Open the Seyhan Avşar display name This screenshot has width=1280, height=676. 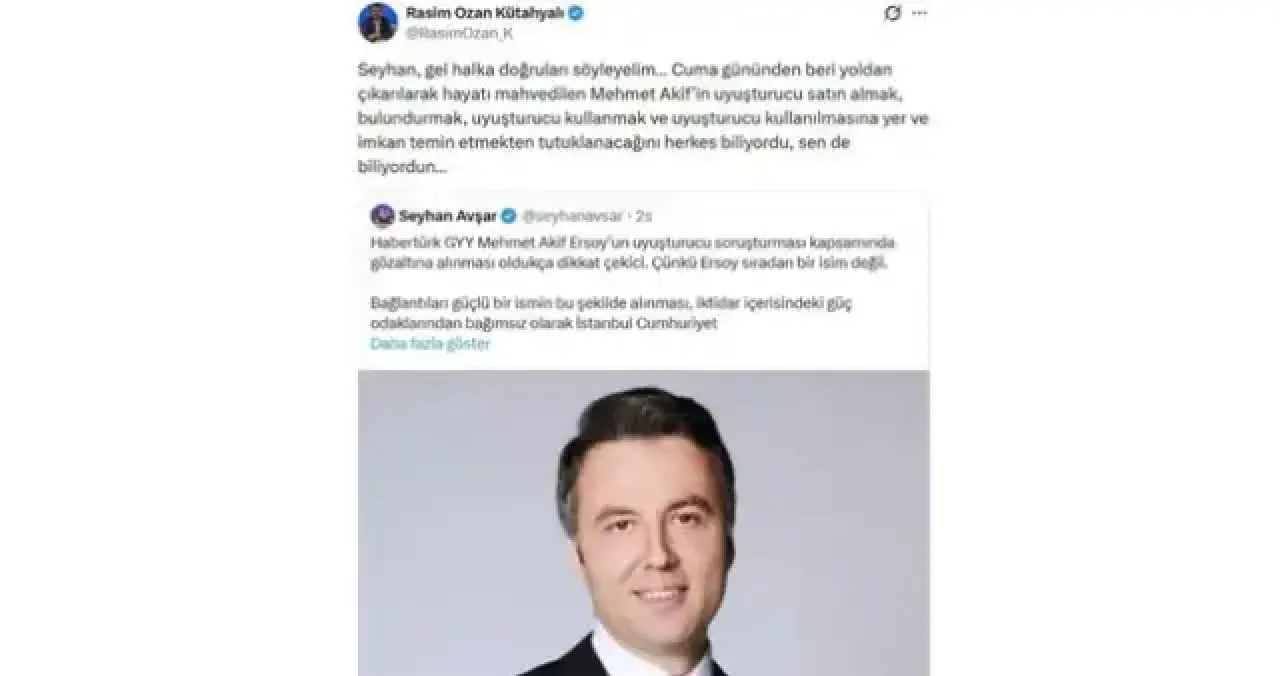coord(448,215)
